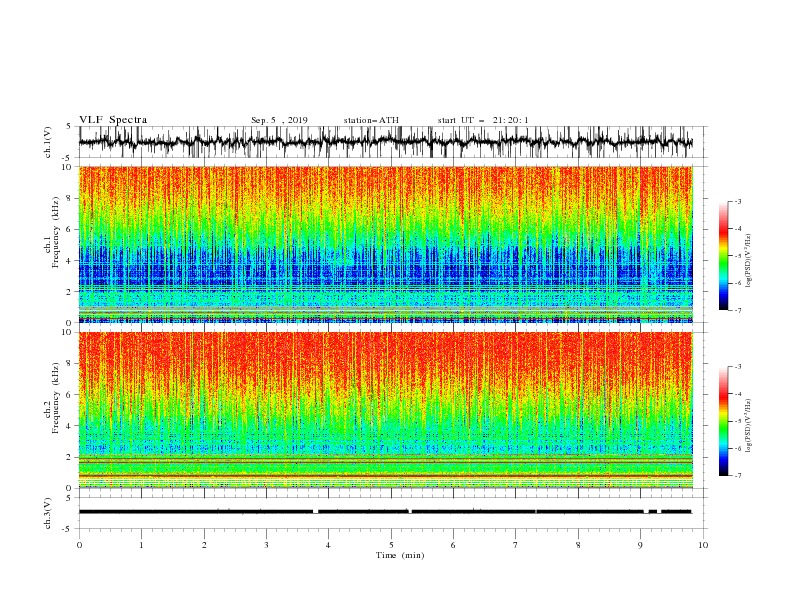Click the "-3" tick on upper colorbar
Viewport: 792px width, 612px height.
coord(738,201)
